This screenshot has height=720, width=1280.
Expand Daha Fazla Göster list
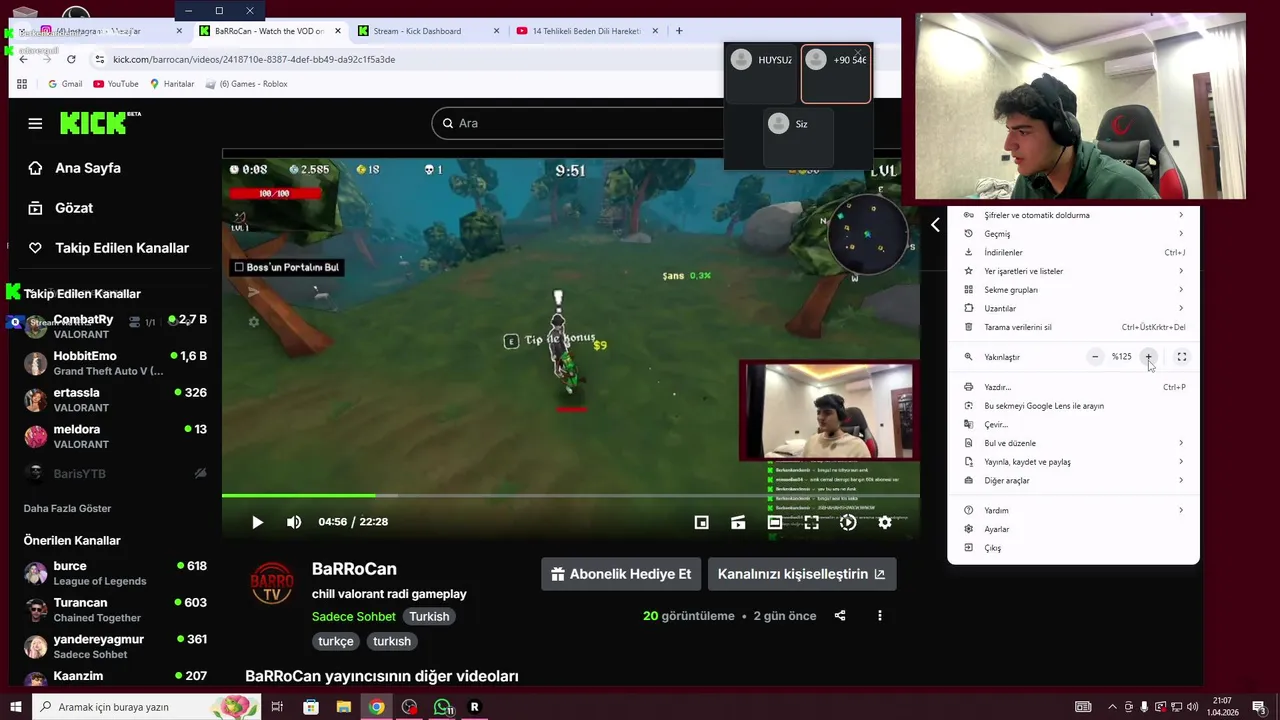(67, 508)
